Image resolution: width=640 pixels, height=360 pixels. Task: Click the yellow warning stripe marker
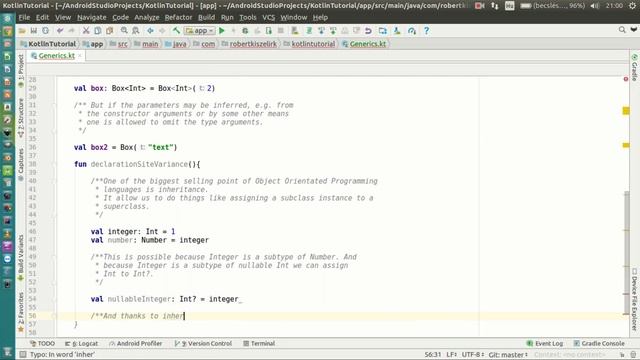(626, 111)
